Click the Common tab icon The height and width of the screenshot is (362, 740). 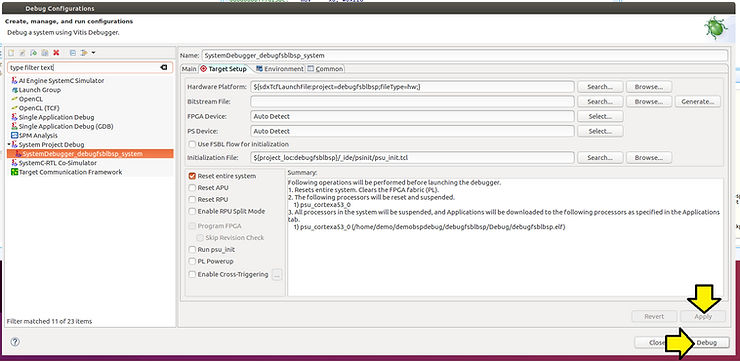click(x=311, y=69)
